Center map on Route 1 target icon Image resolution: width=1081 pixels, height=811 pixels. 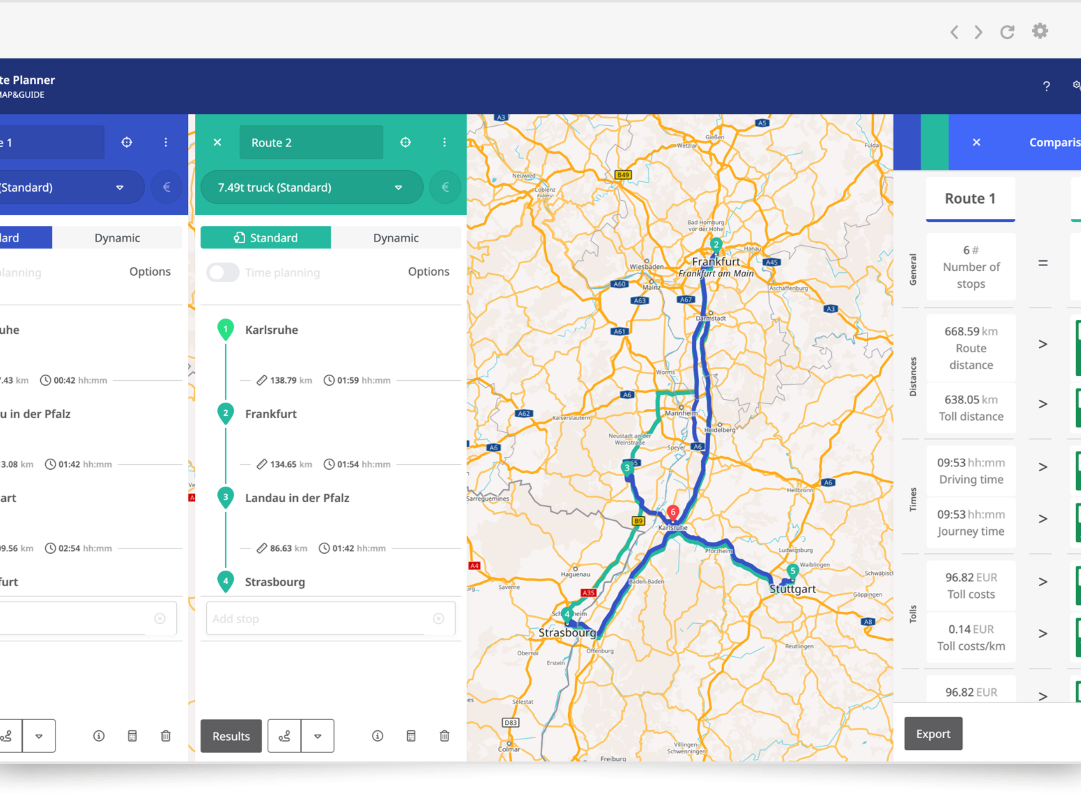127,142
